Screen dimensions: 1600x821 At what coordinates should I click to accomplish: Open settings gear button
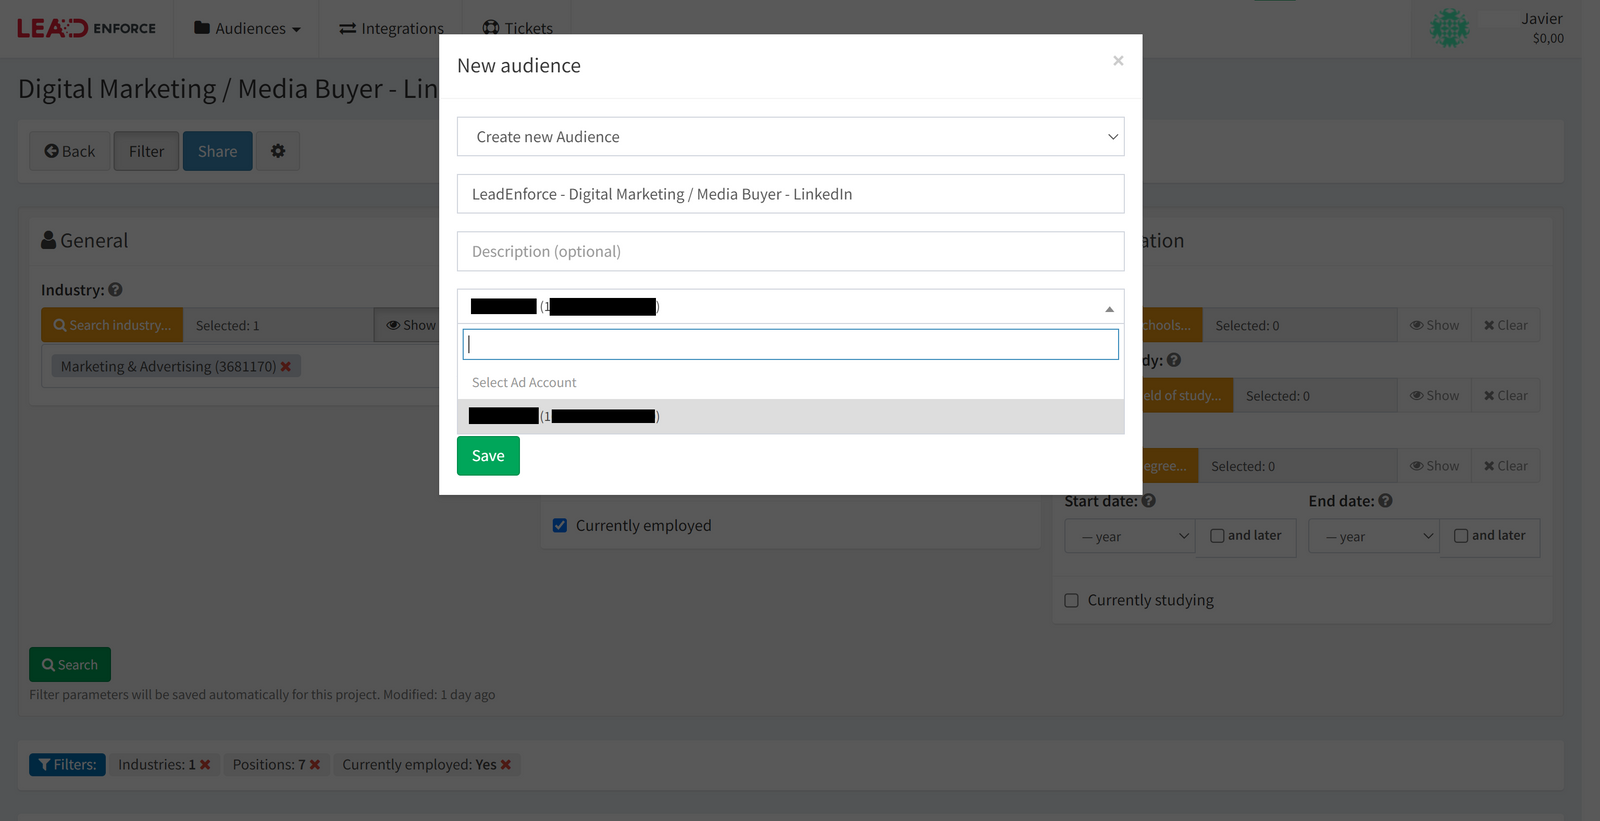point(278,151)
